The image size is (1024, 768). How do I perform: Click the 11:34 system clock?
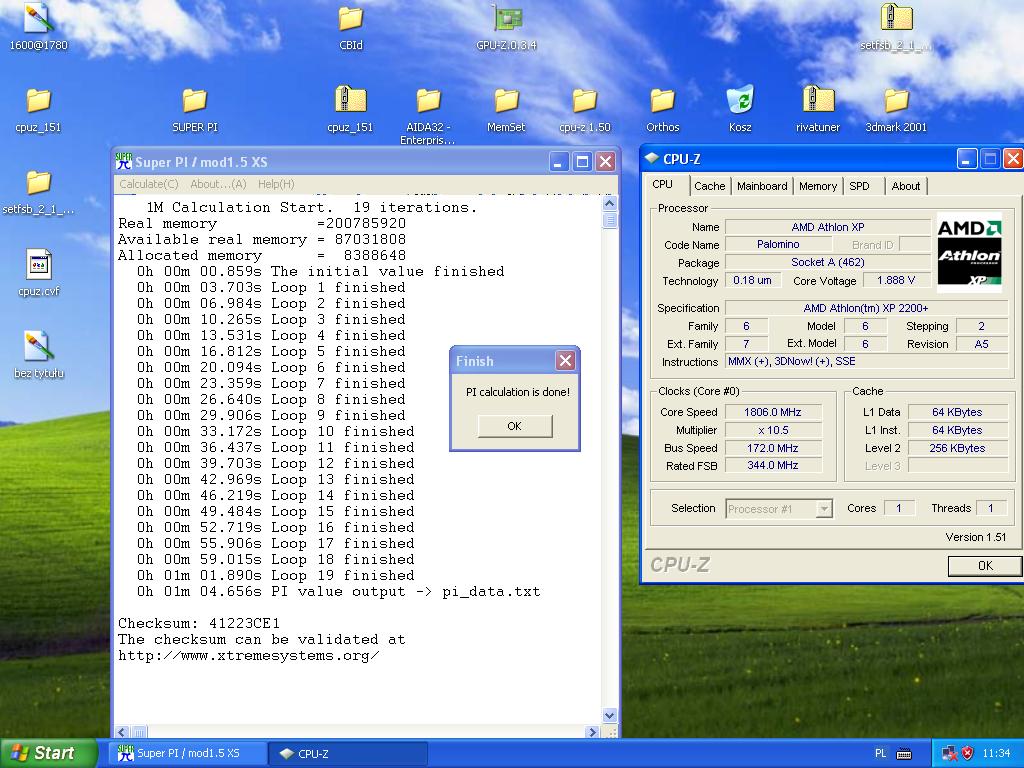pyautogui.click(x=997, y=754)
